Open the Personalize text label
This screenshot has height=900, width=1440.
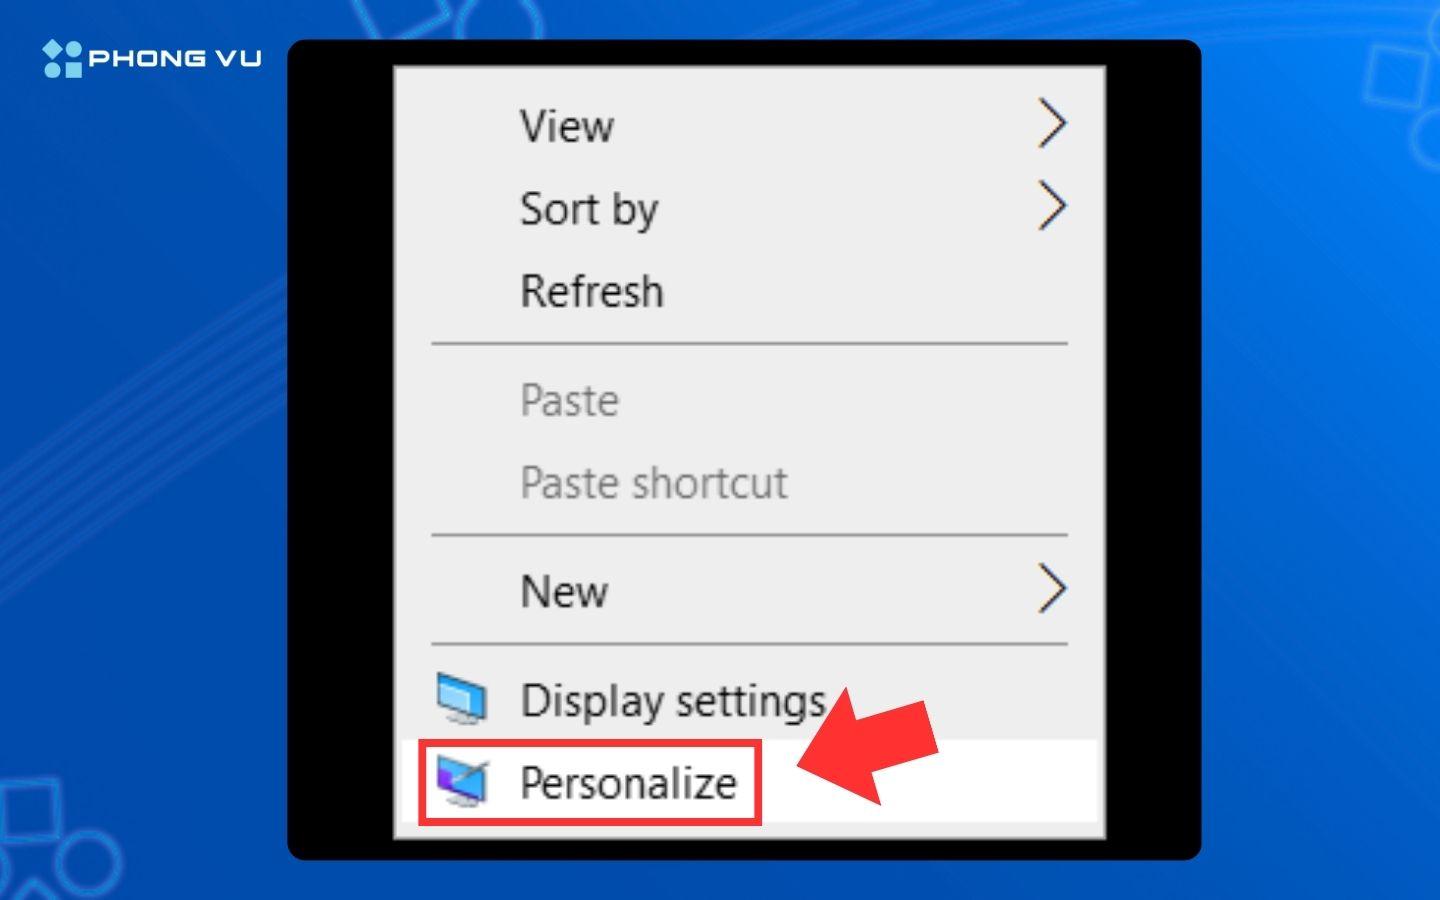[628, 782]
